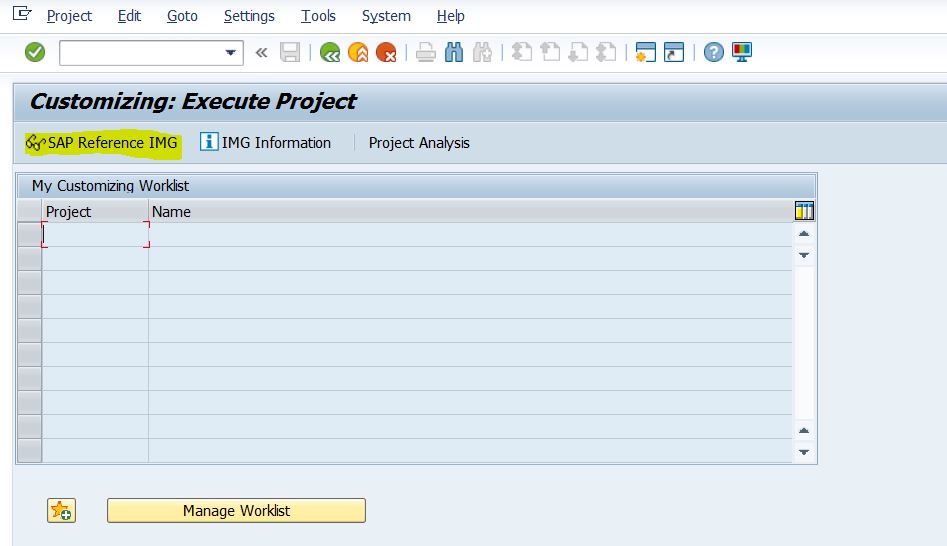Click the Next Page icon
947x546 pixels.
click(578, 53)
